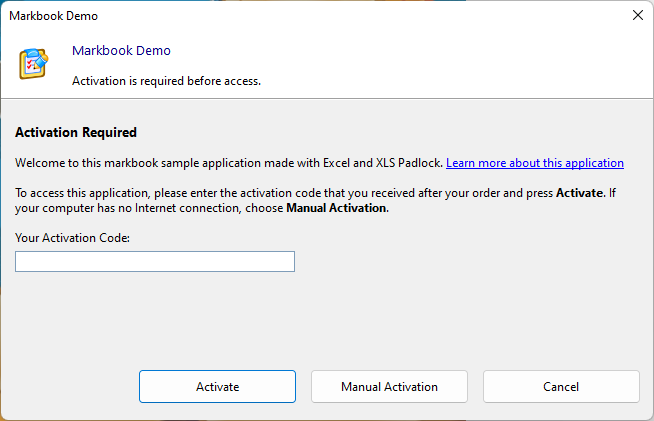This screenshot has height=421, width=654.
Task: Click the Markbook Demo title bar text
Action: (54, 16)
